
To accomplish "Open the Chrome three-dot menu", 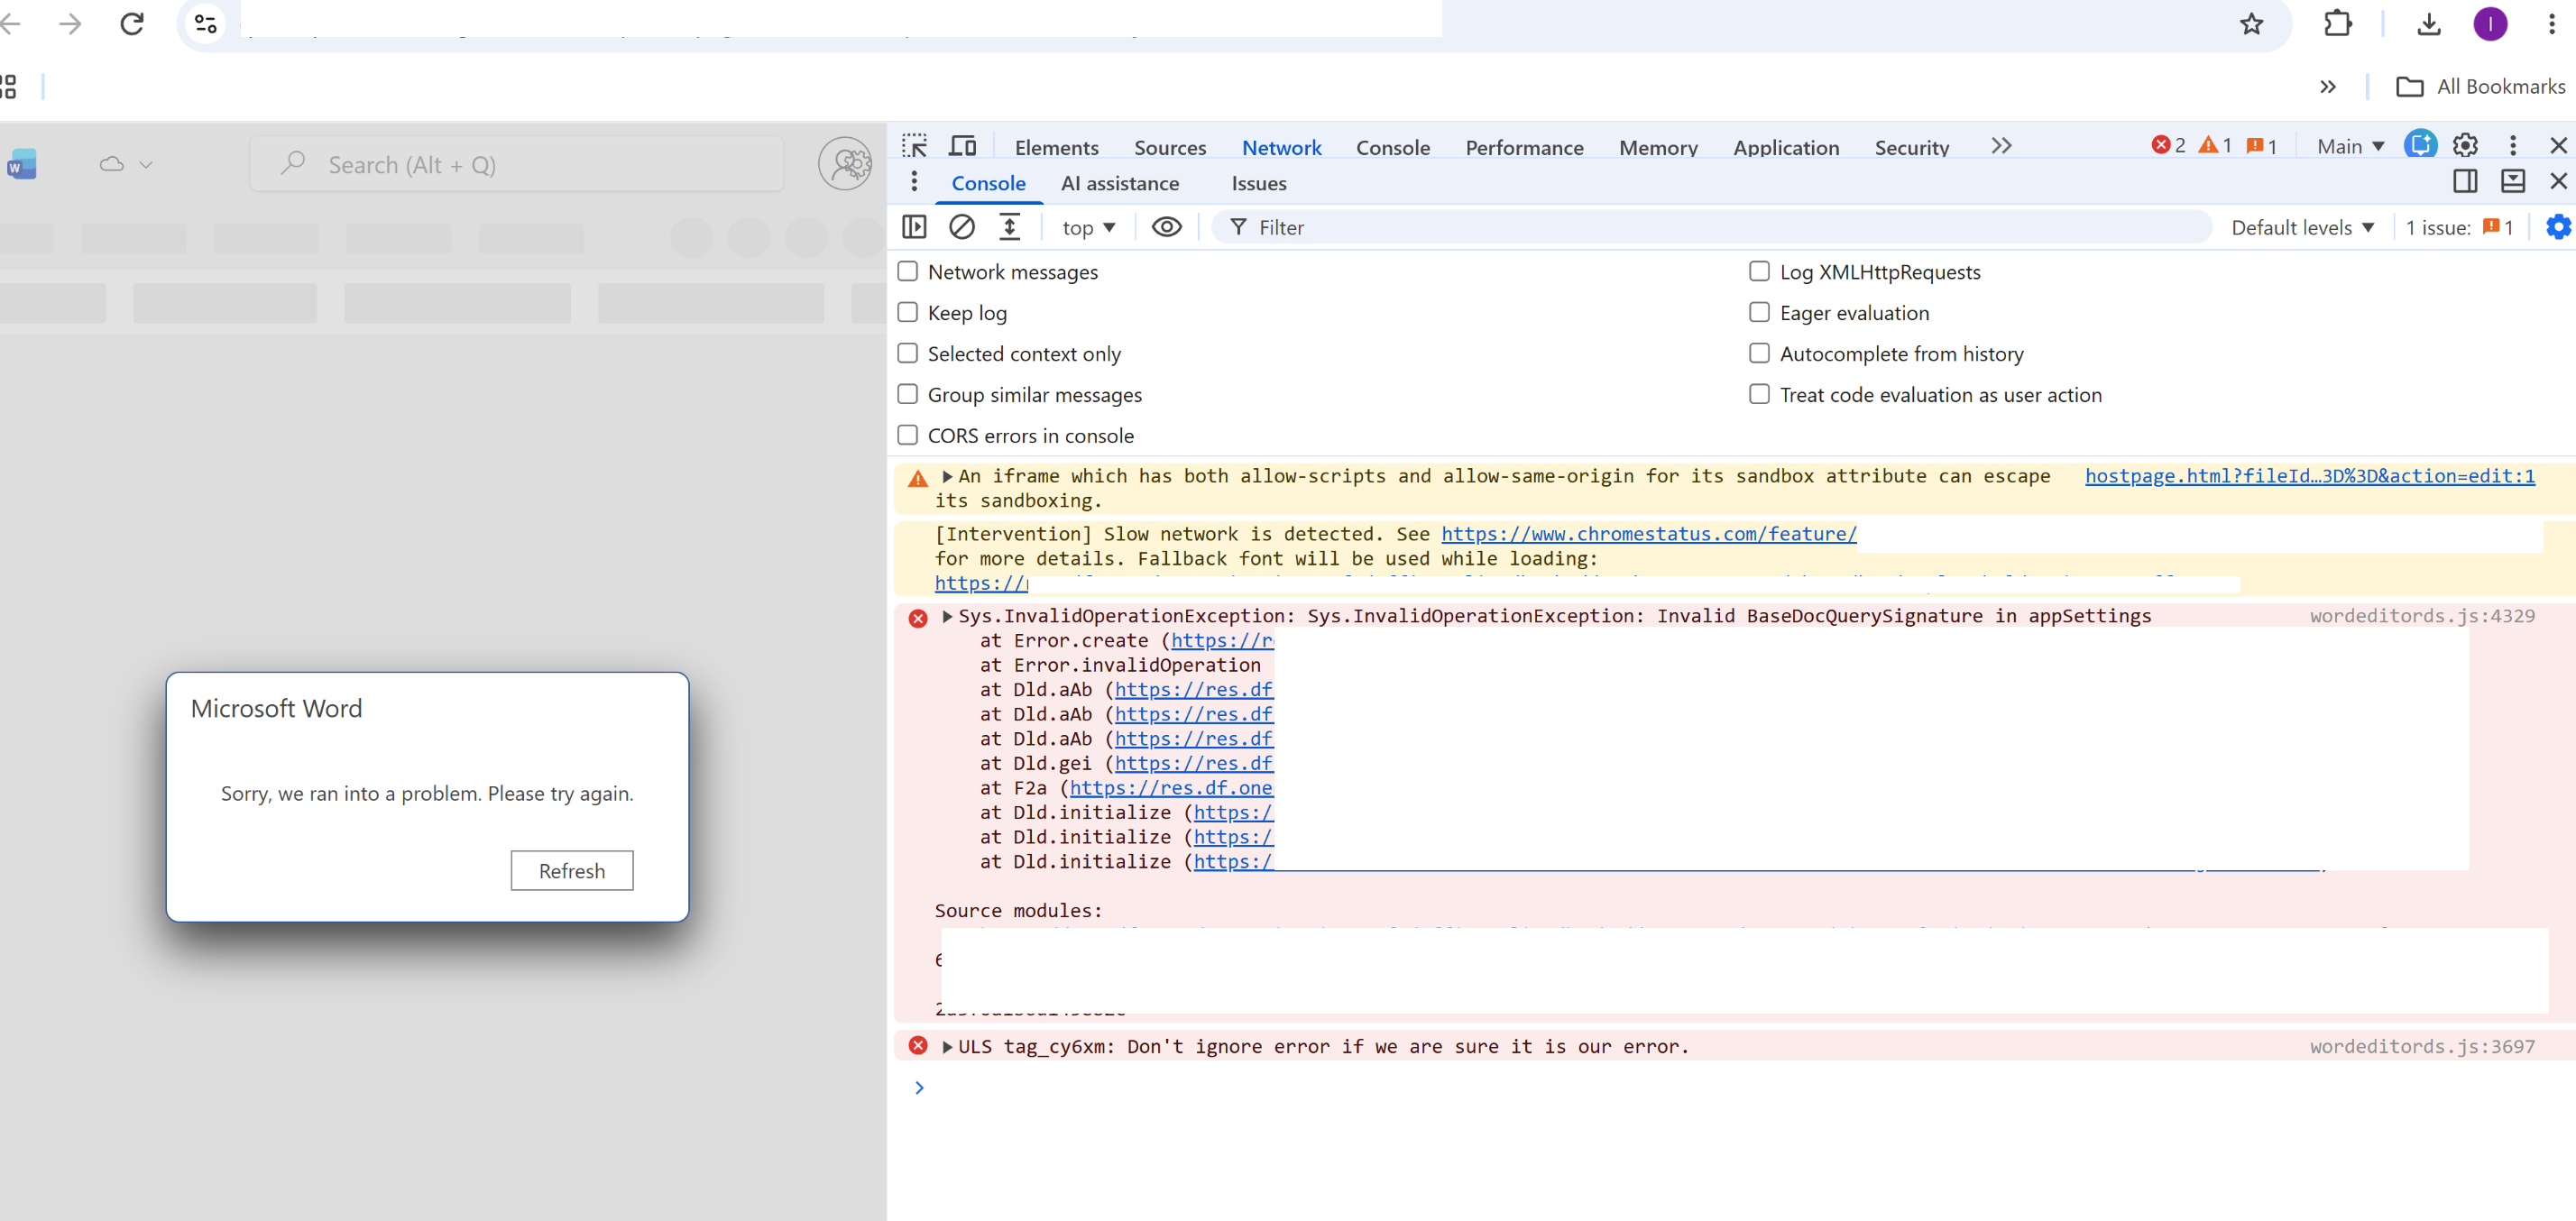I will coord(2551,23).
